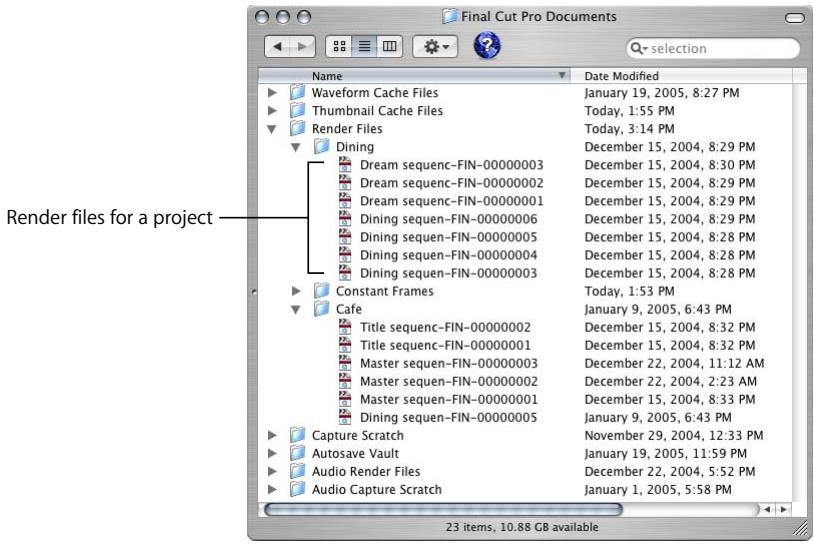814x545 pixels.
Task: Collapse the Render Files folder
Action: tap(272, 129)
